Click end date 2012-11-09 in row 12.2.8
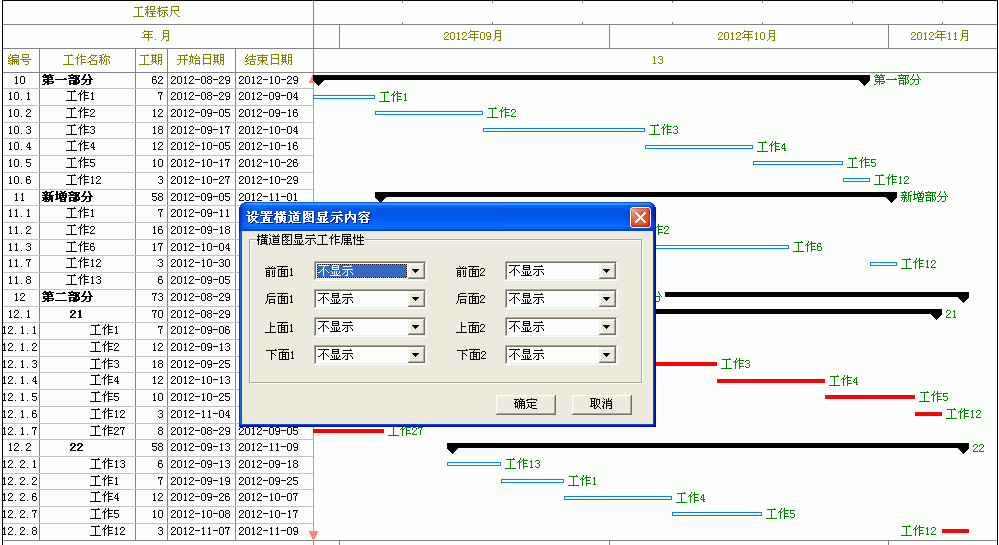 (x=268, y=531)
